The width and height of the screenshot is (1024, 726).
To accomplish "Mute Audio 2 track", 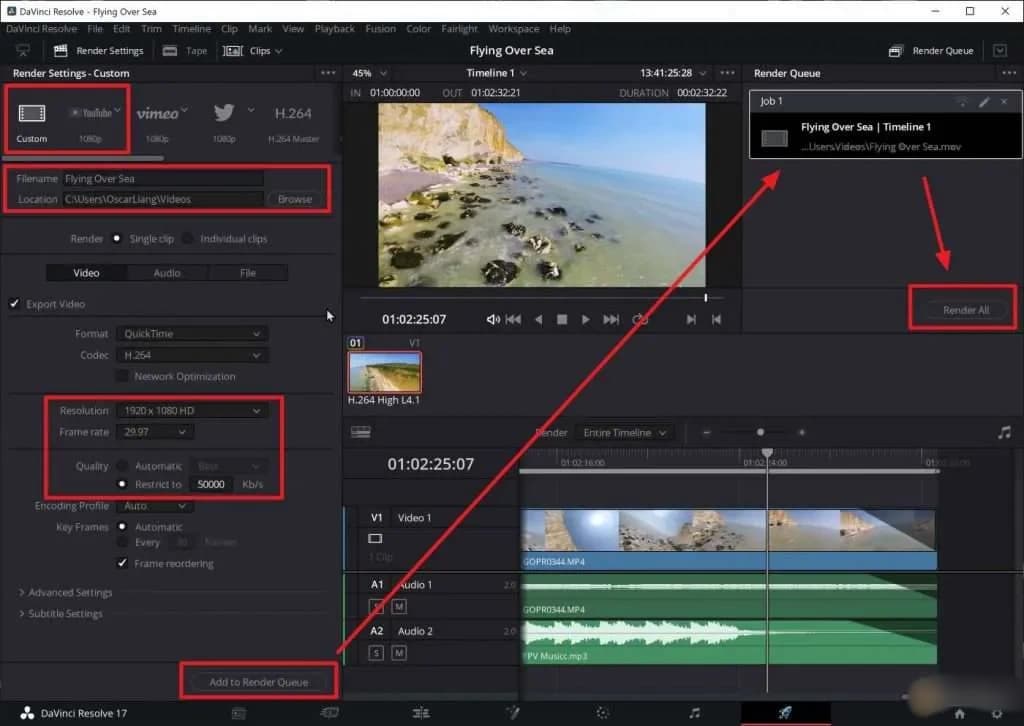I will pos(399,653).
